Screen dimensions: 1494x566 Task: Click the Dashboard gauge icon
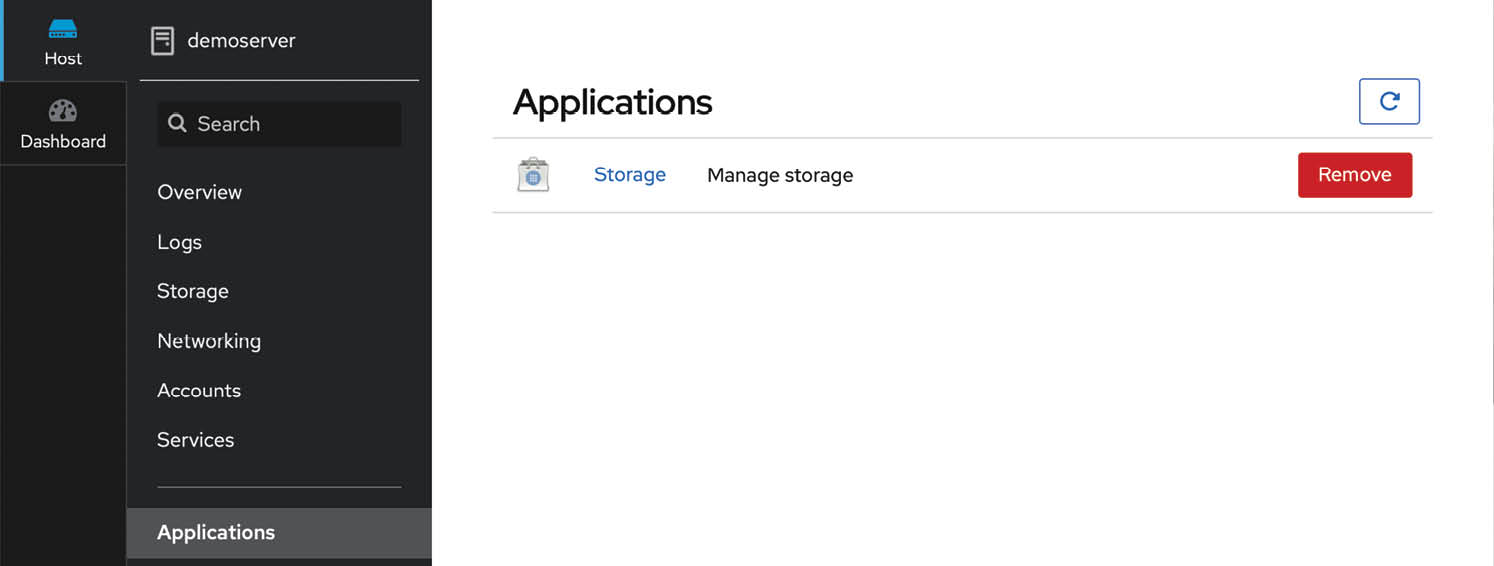pyautogui.click(x=63, y=110)
